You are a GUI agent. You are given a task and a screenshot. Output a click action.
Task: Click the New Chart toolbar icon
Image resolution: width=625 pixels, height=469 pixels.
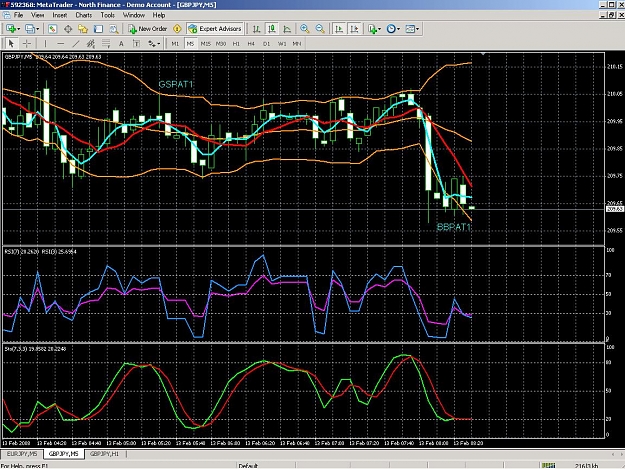[10, 29]
